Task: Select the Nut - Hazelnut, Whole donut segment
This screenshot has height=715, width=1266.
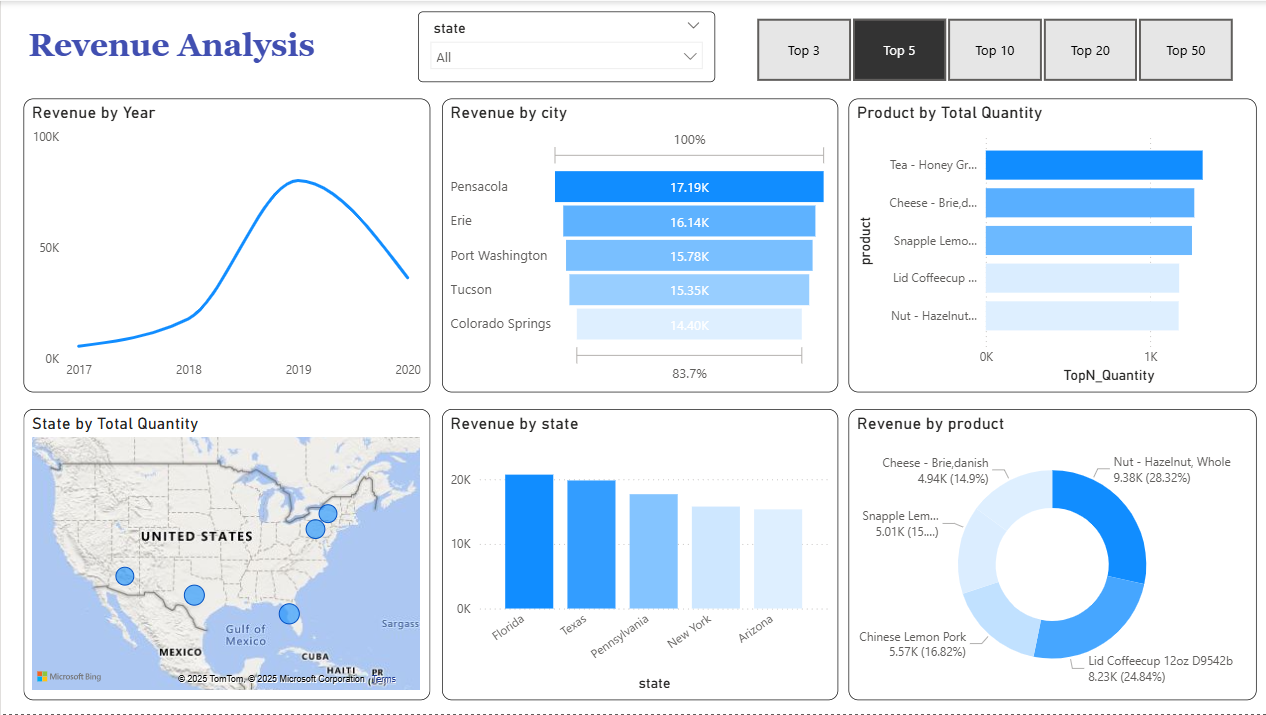Action: [x=1112, y=520]
